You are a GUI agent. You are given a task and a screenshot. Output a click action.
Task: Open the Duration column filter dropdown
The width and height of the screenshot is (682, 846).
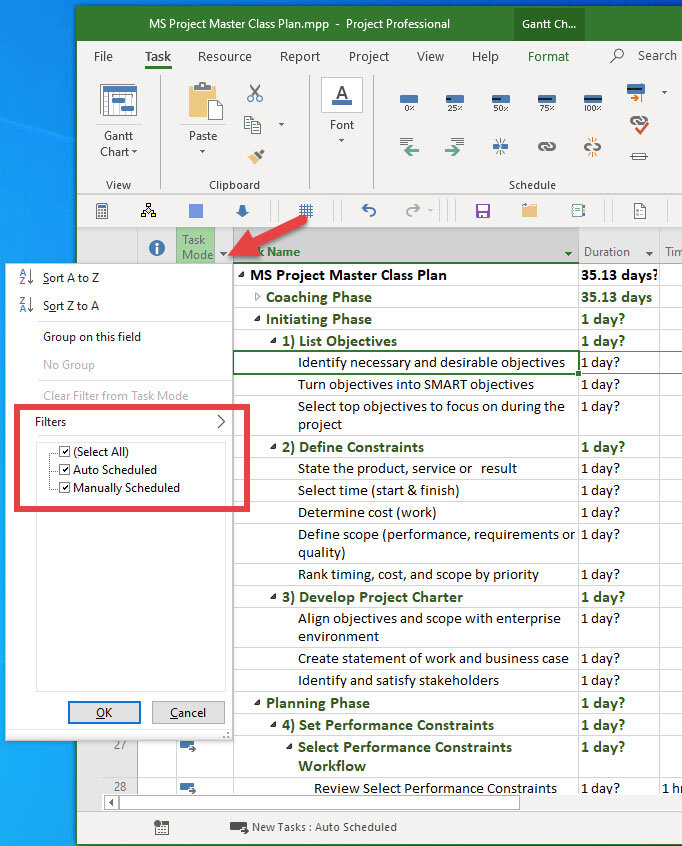click(x=649, y=253)
